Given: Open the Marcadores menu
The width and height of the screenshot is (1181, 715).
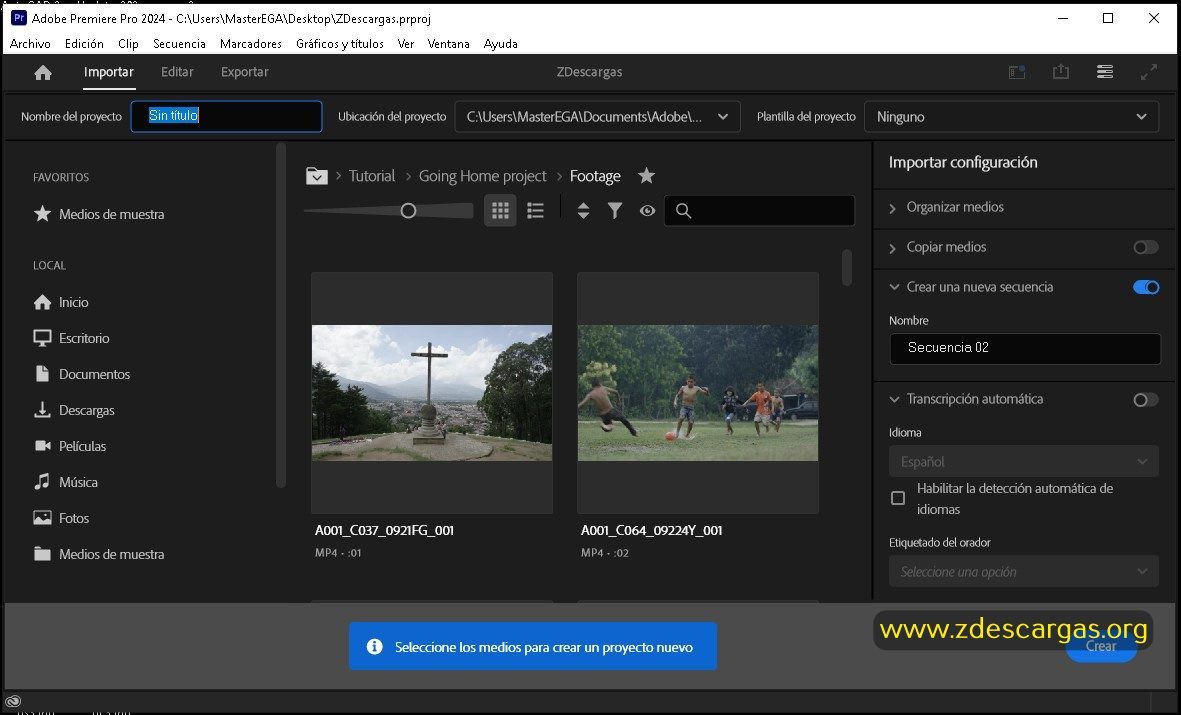Looking at the screenshot, I should click(x=251, y=44).
